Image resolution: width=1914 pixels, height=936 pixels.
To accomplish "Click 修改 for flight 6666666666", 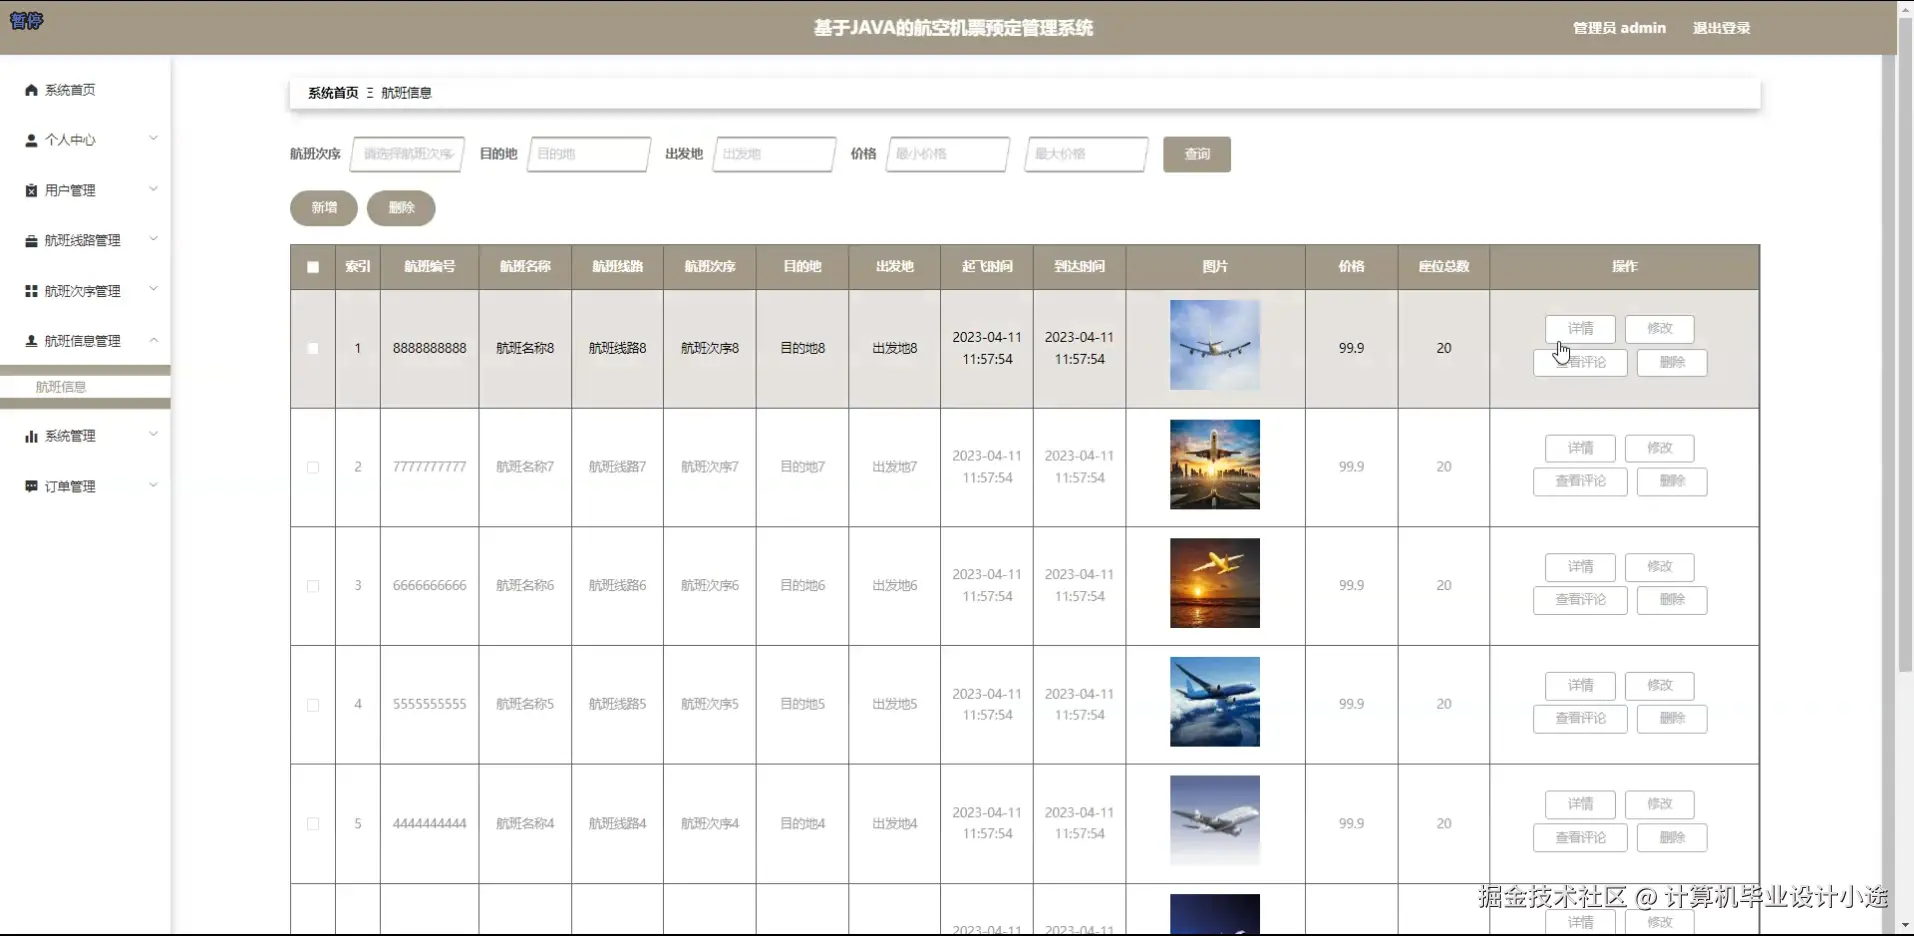I will pos(1660,567).
